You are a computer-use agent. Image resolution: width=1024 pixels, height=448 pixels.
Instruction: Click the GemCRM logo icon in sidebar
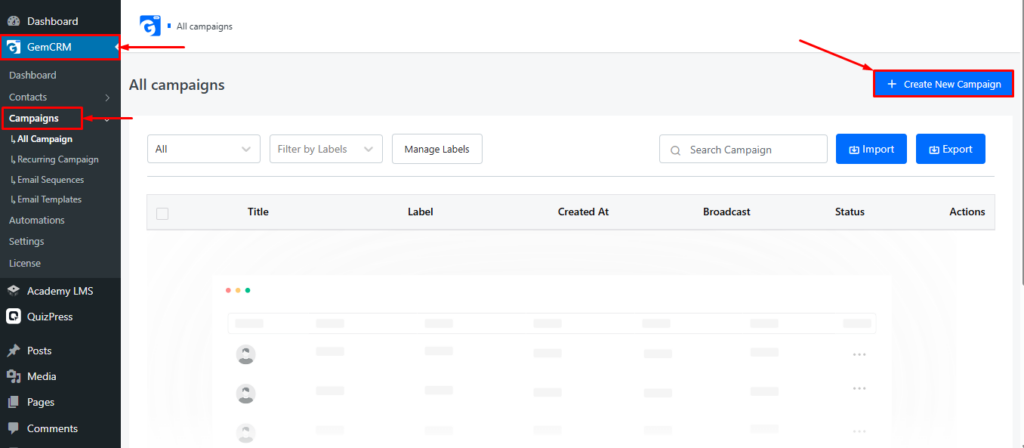[x=14, y=46]
